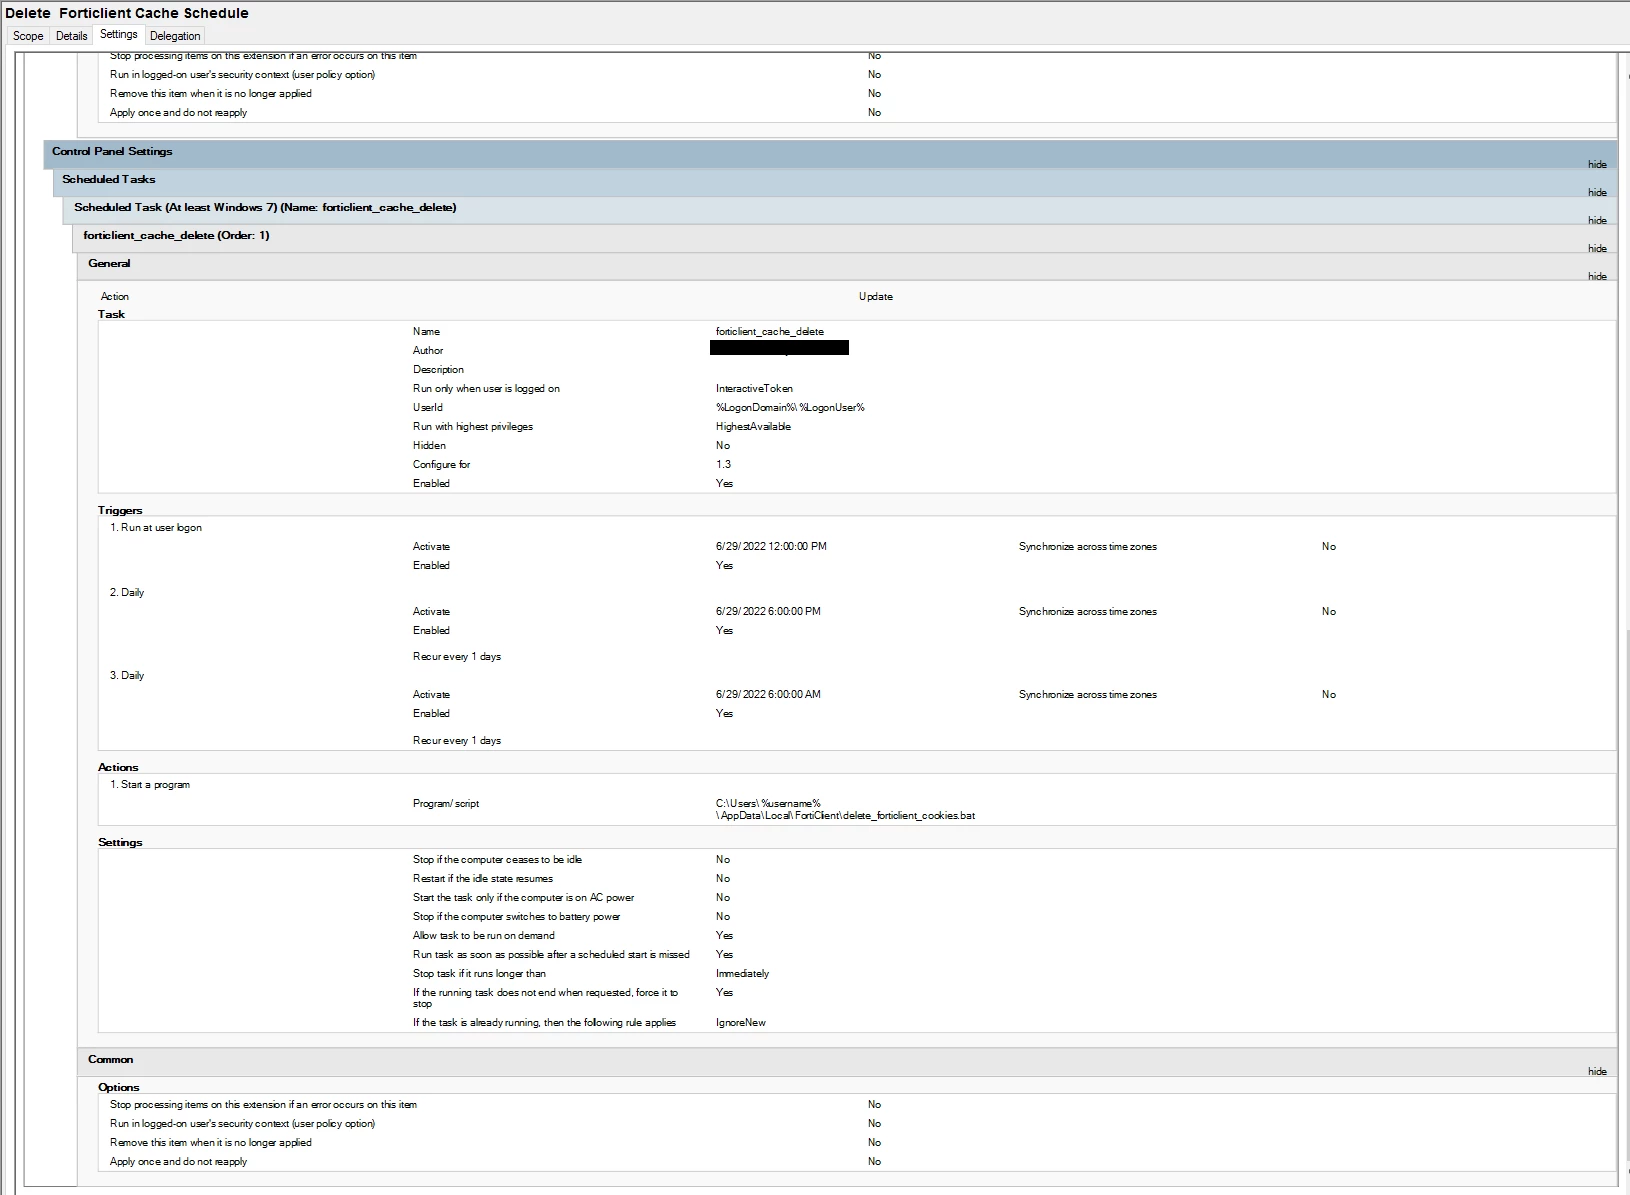Click the Actions subsection heading

click(x=118, y=767)
